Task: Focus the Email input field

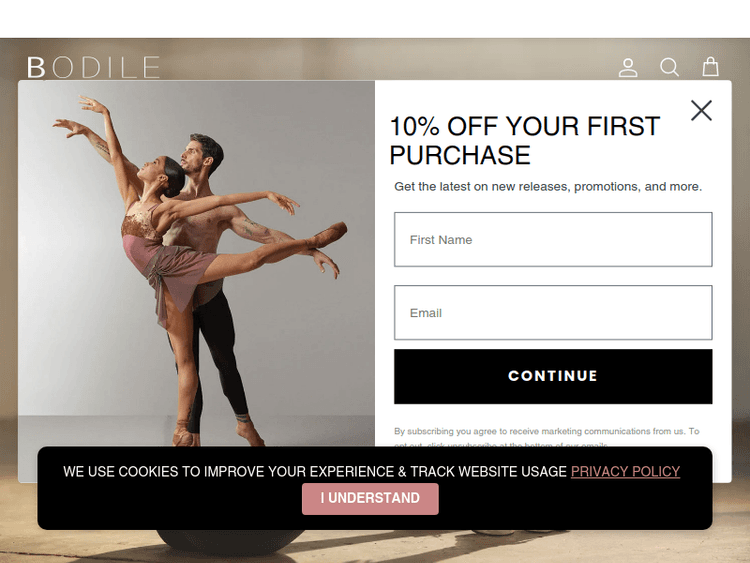Action: pyautogui.click(x=553, y=312)
